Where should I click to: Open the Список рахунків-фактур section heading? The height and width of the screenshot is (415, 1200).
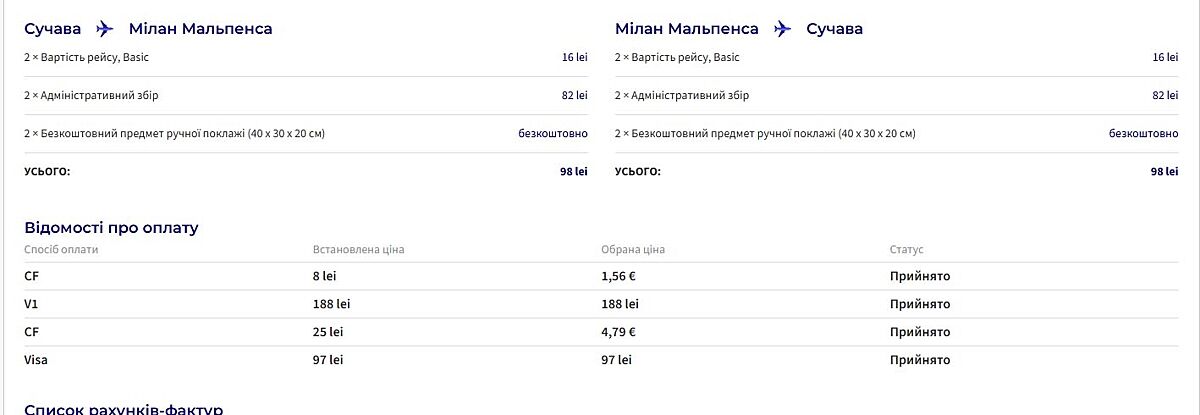coord(123,409)
